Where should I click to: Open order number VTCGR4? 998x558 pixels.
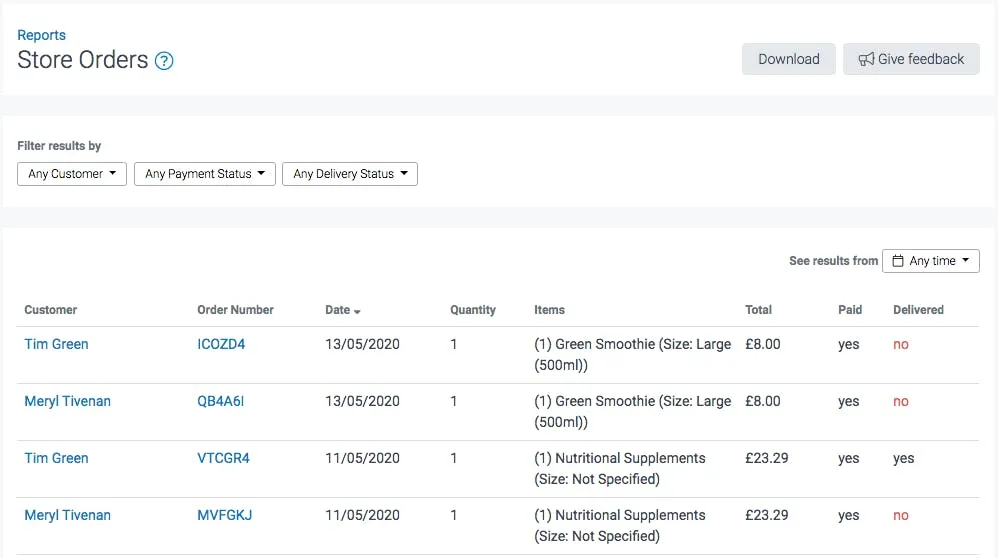coord(223,458)
